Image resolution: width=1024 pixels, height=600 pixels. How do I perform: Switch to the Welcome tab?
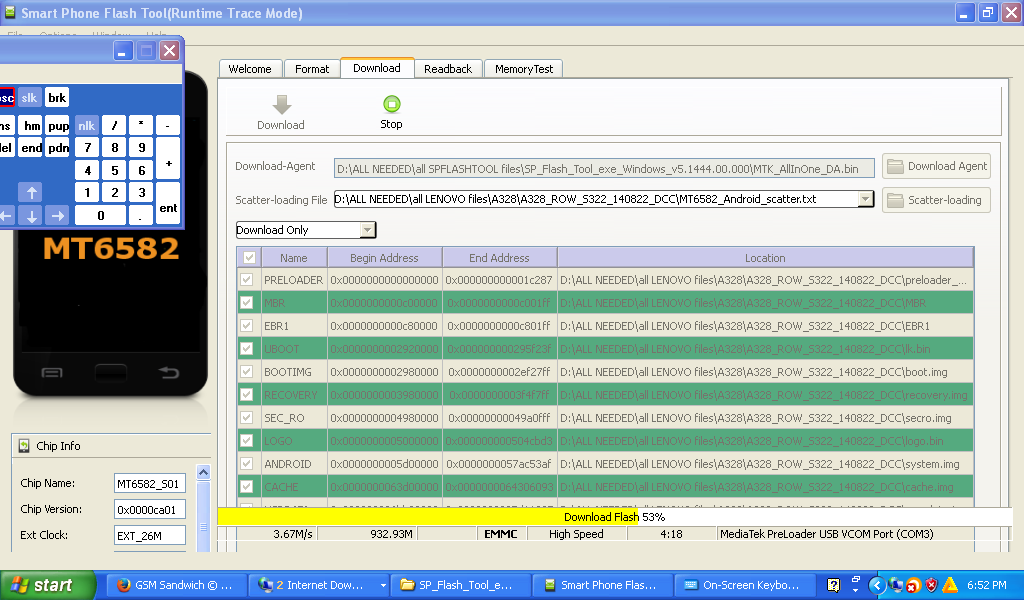pos(250,69)
